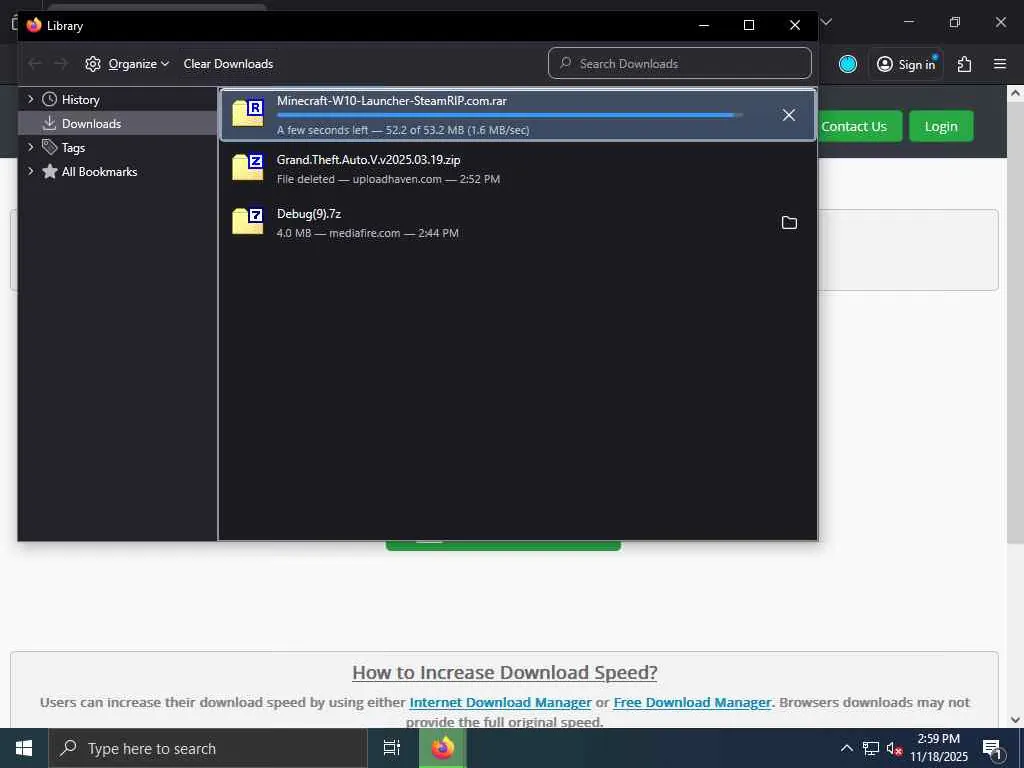Screen dimensions: 1024x768
Task: Click the Library back arrow
Action: [35, 63]
